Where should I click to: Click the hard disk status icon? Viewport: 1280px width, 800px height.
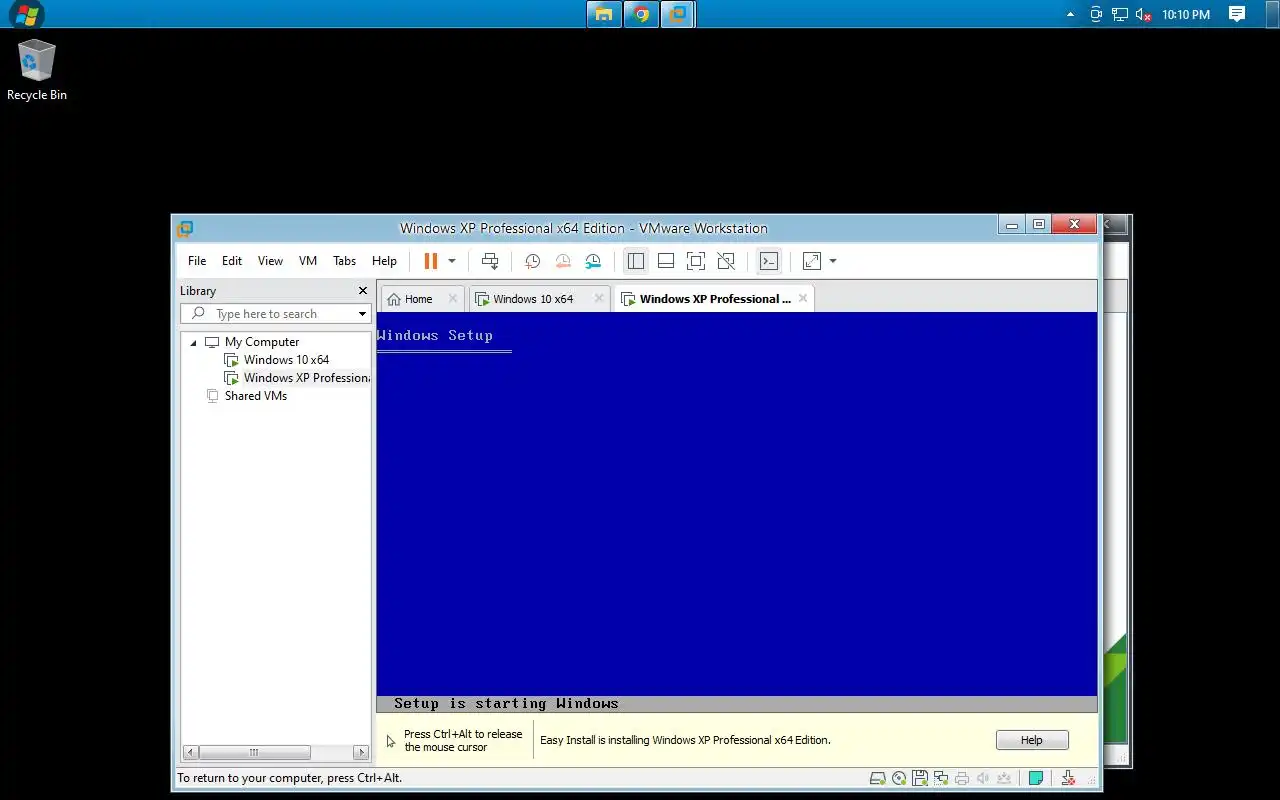pos(878,778)
